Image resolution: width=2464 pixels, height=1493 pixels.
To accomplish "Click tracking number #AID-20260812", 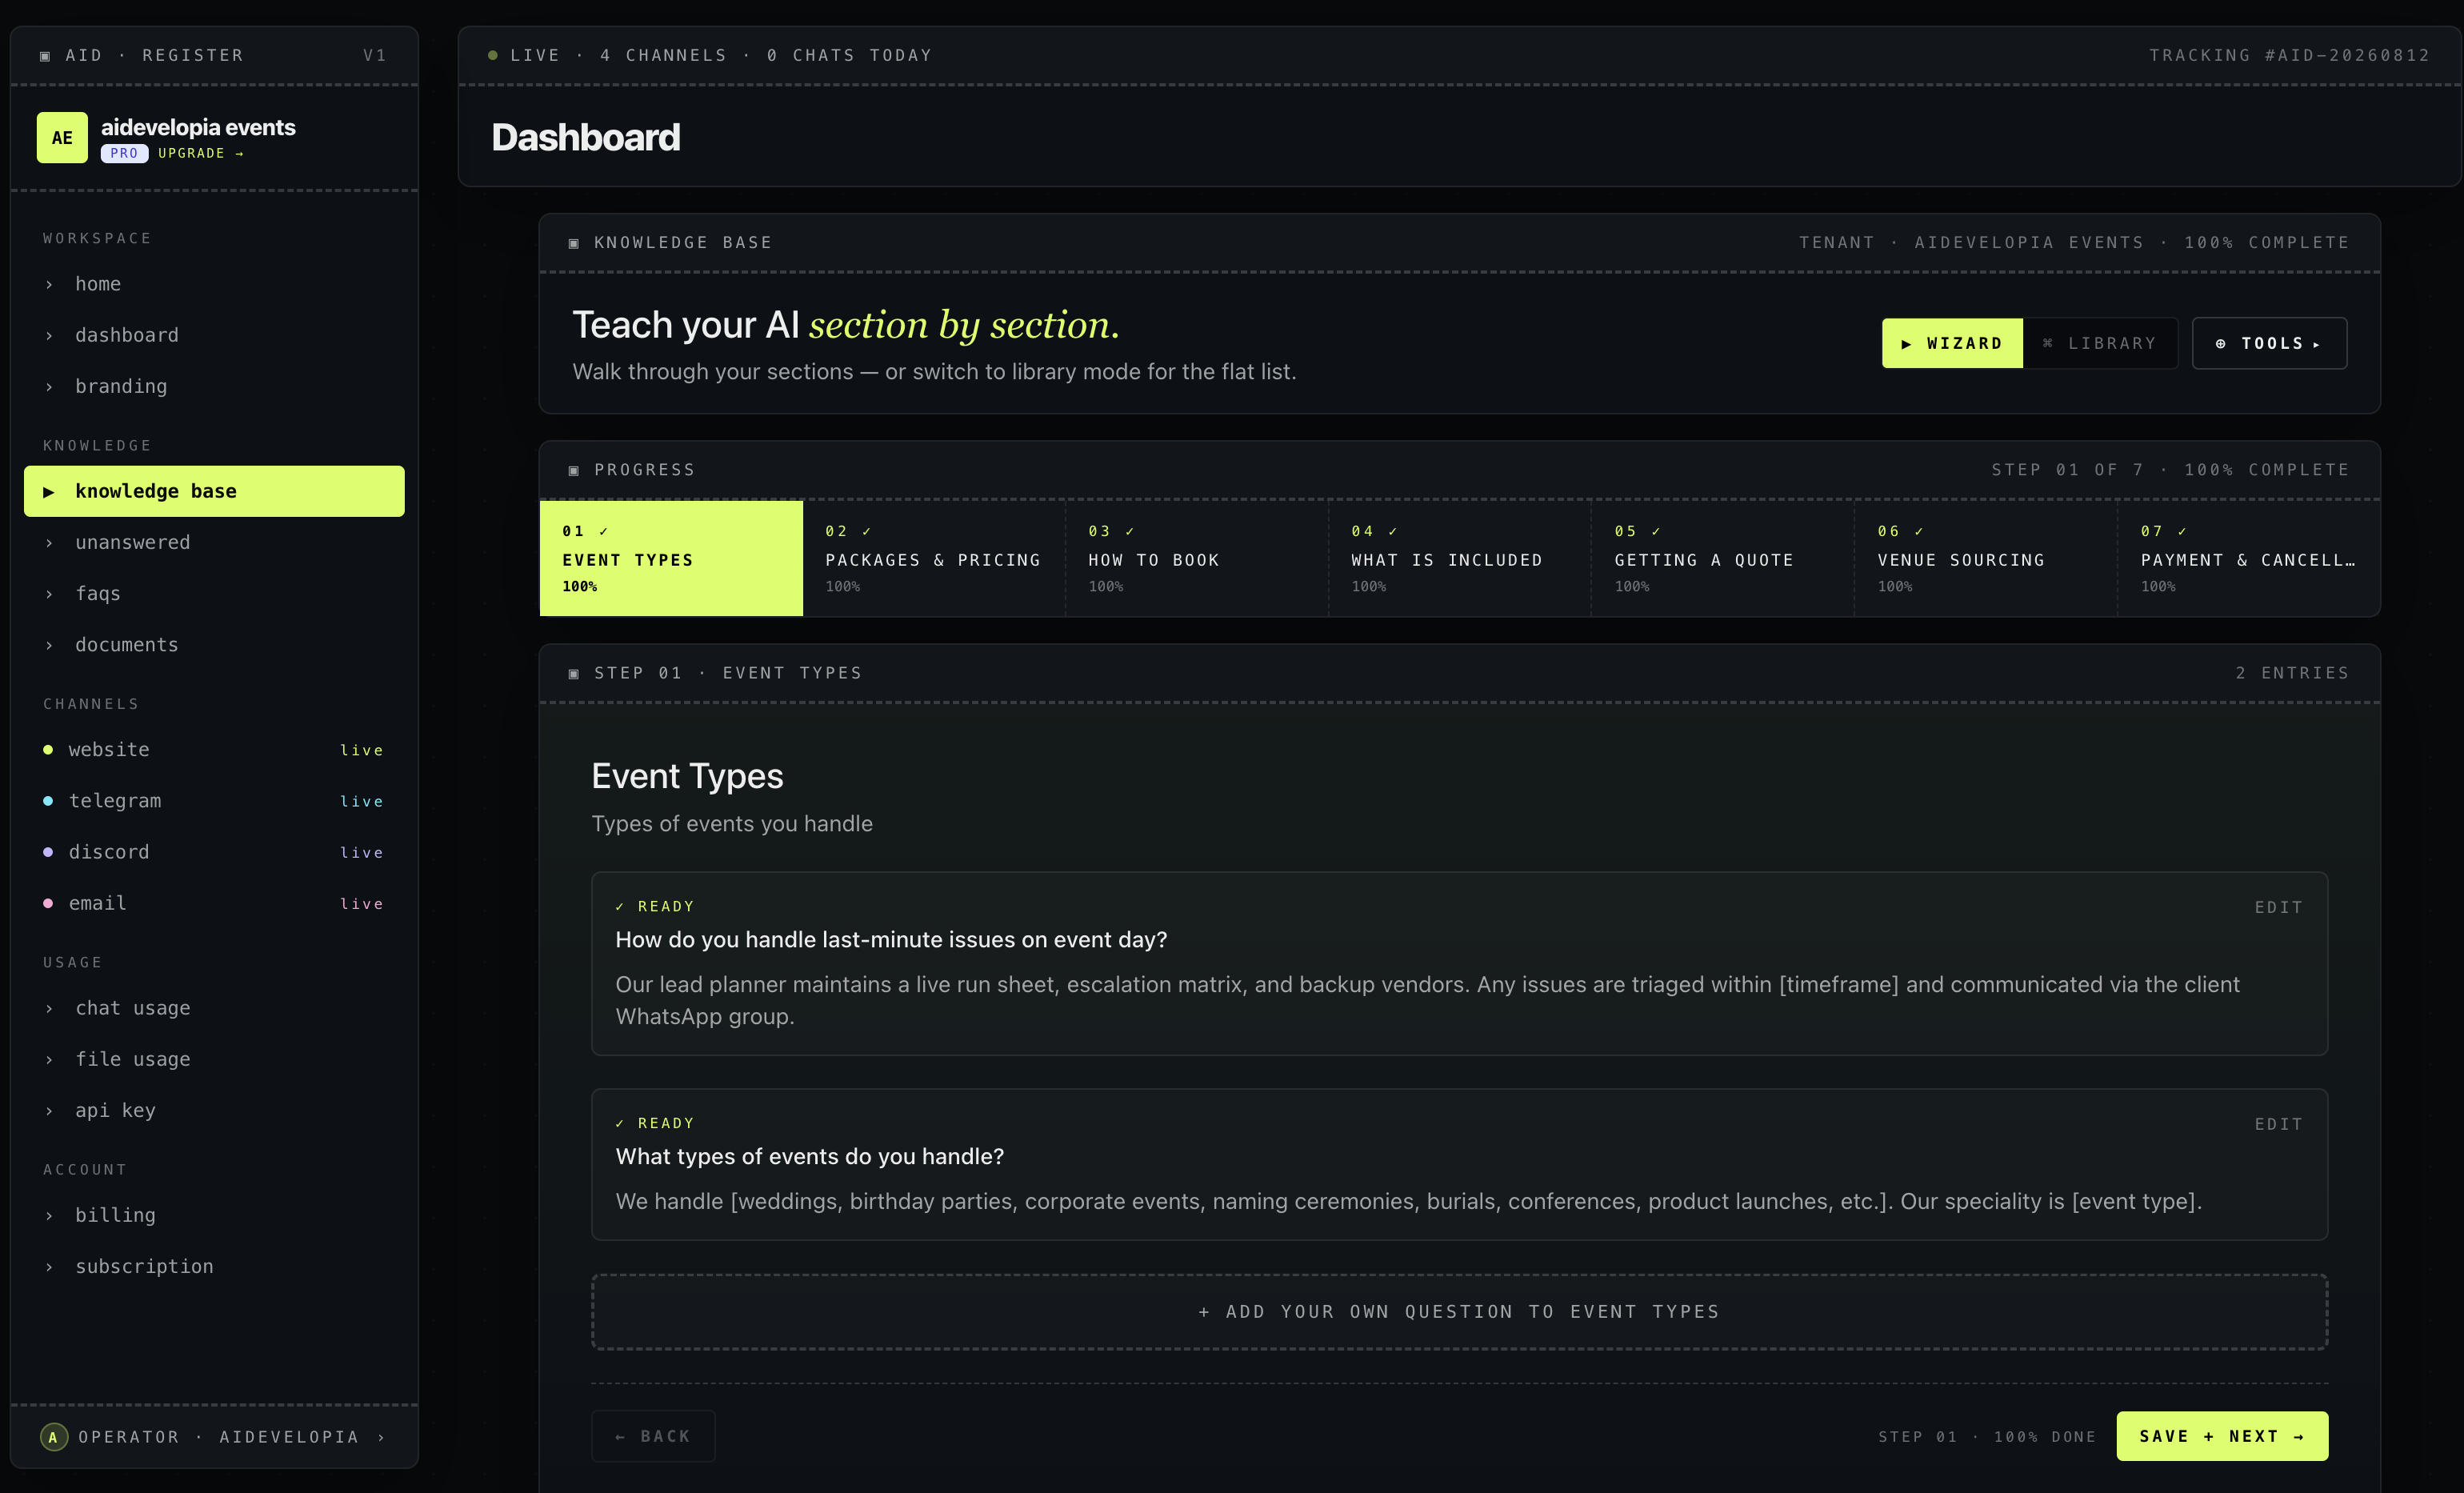I will (x=2347, y=55).
